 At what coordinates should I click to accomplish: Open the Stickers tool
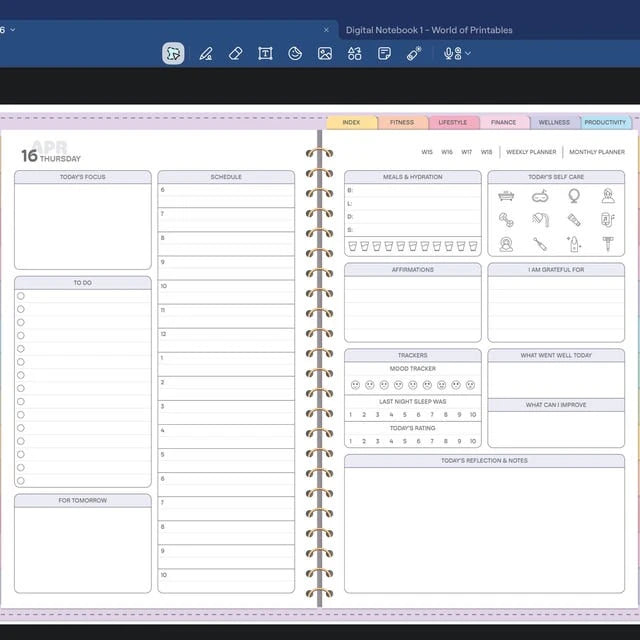coord(295,53)
